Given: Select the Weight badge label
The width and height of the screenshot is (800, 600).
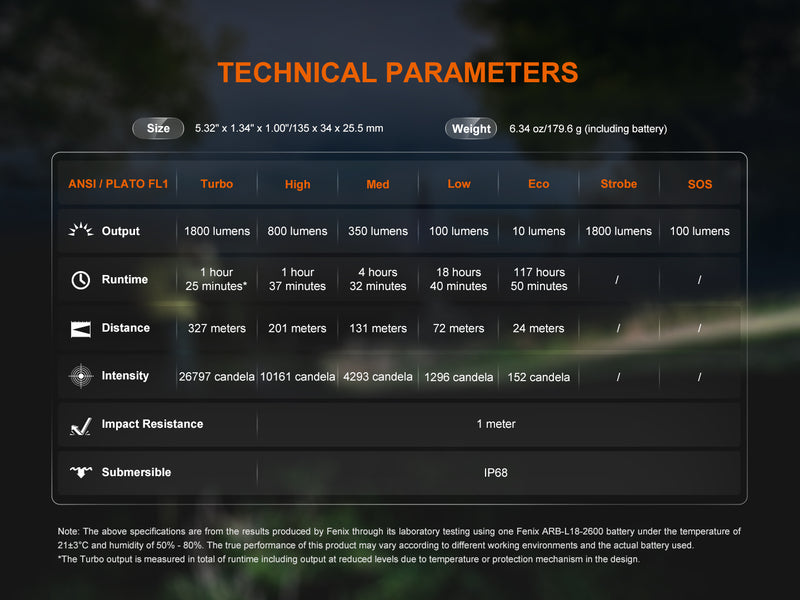Looking at the screenshot, I should pyautogui.click(x=471, y=128).
